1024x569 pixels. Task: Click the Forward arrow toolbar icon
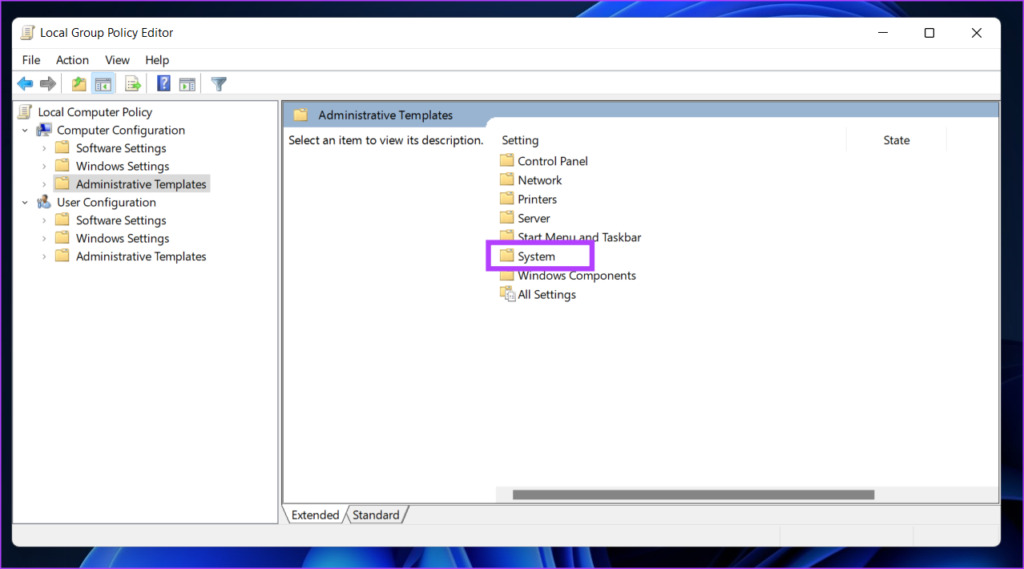(x=48, y=84)
